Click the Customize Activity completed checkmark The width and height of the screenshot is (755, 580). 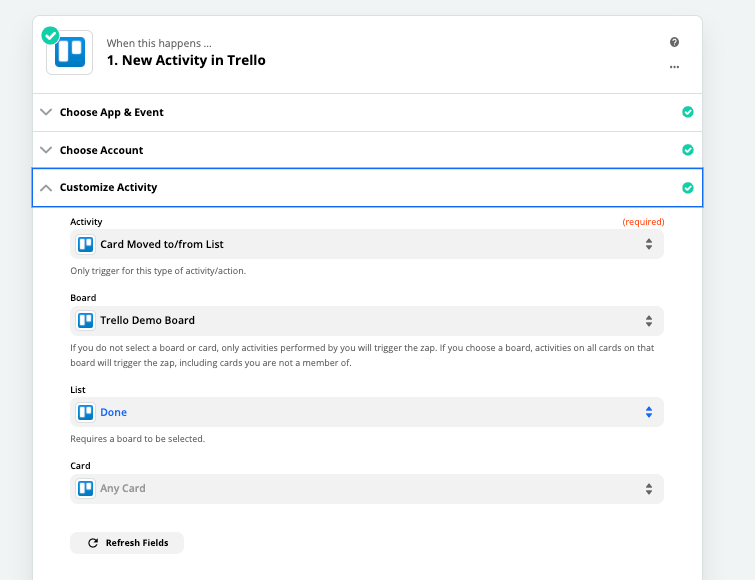point(687,188)
